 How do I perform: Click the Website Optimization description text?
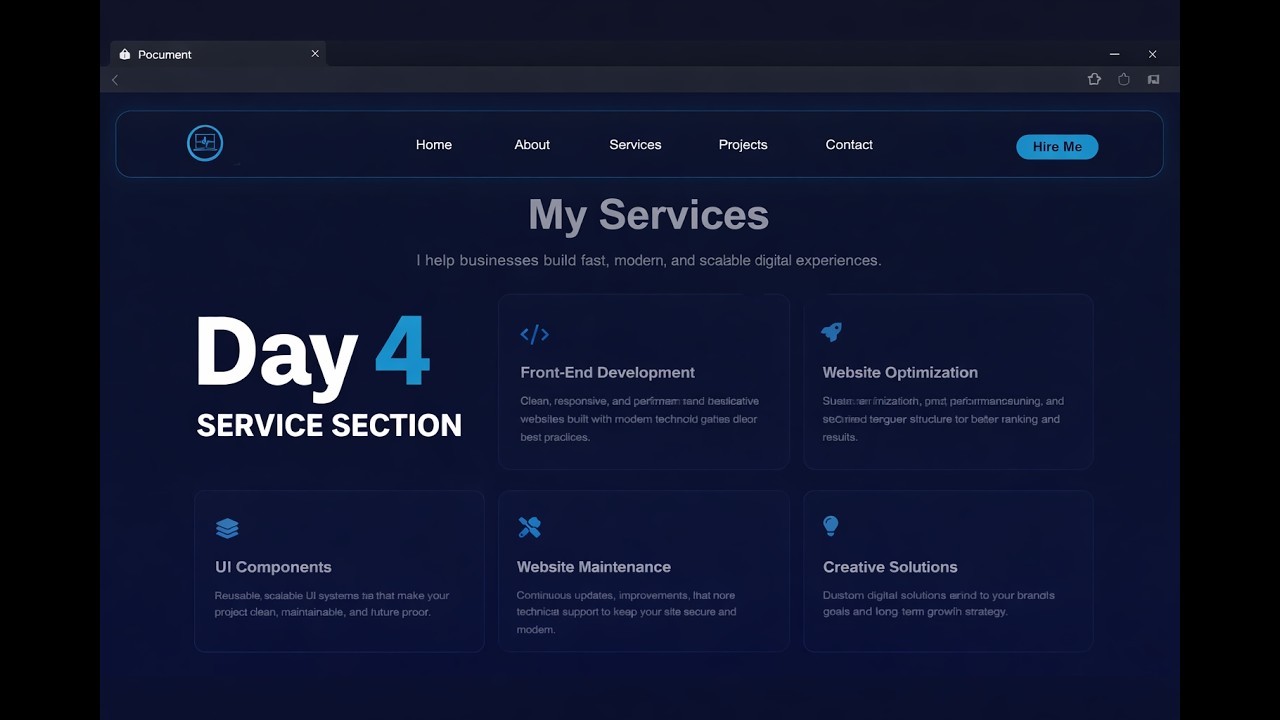[943, 419]
